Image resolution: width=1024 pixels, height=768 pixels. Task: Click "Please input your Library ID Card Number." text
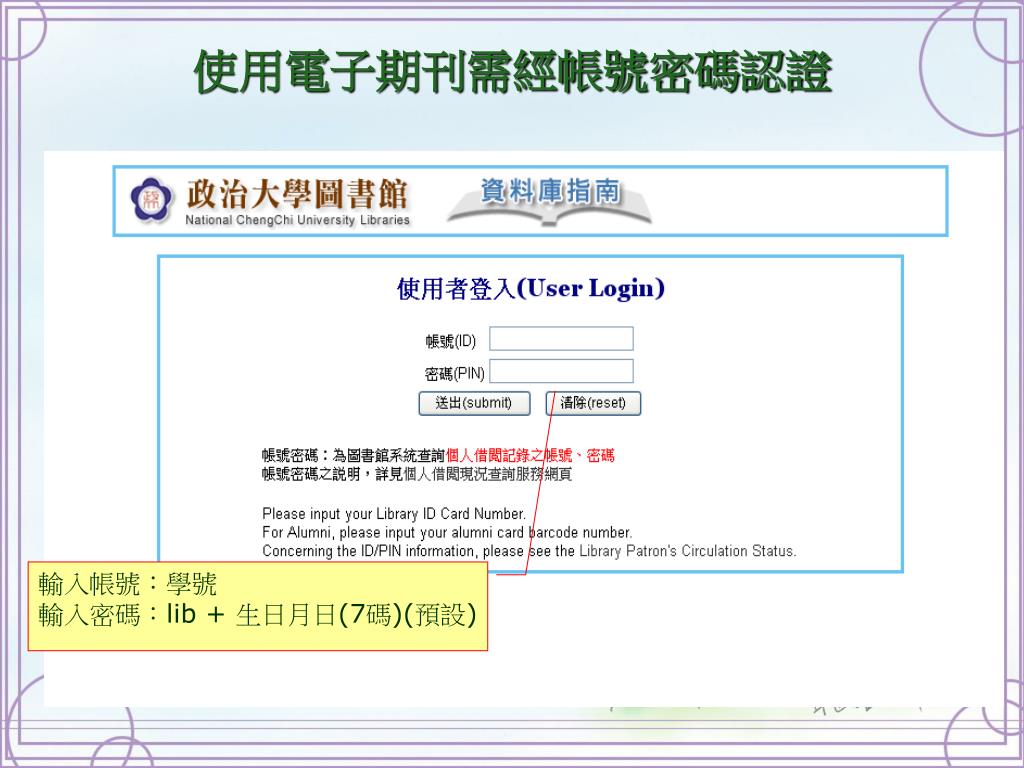(x=394, y=513)
